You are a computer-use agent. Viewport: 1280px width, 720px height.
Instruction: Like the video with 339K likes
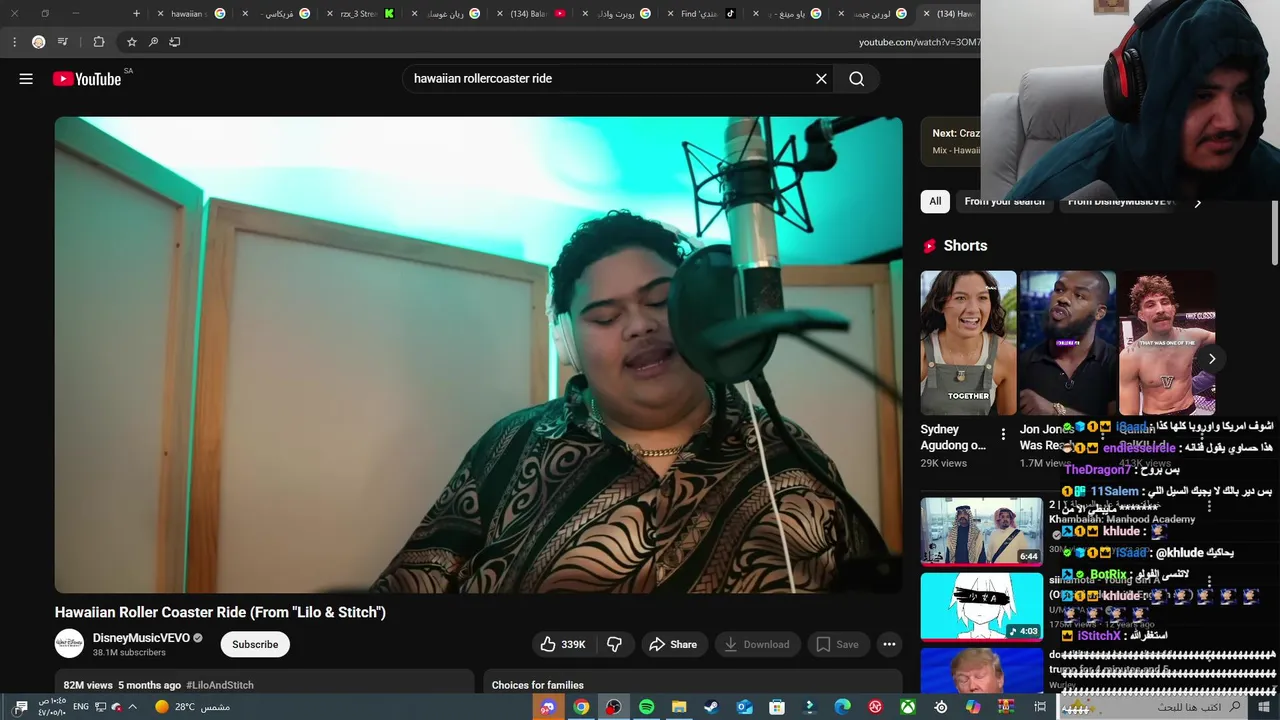tap(564, 645)
